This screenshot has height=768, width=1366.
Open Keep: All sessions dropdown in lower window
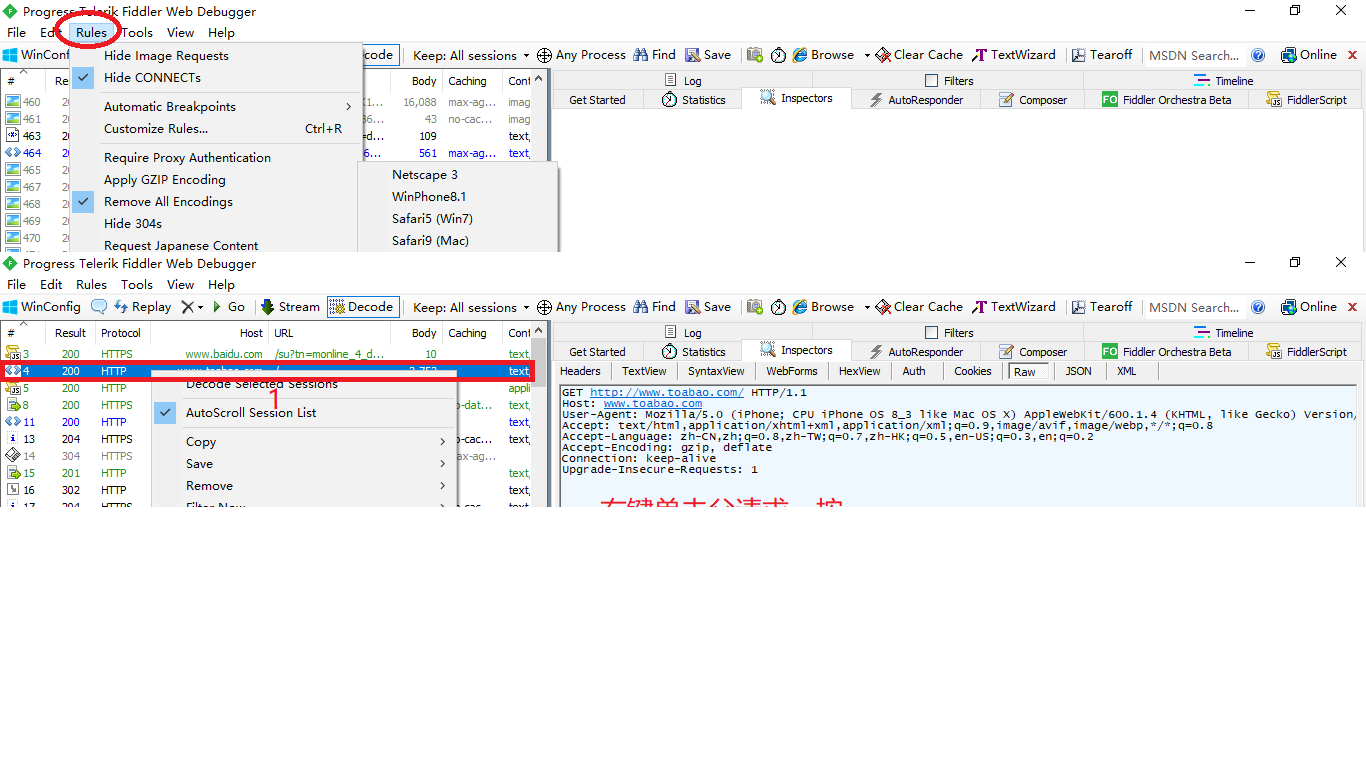472,308
